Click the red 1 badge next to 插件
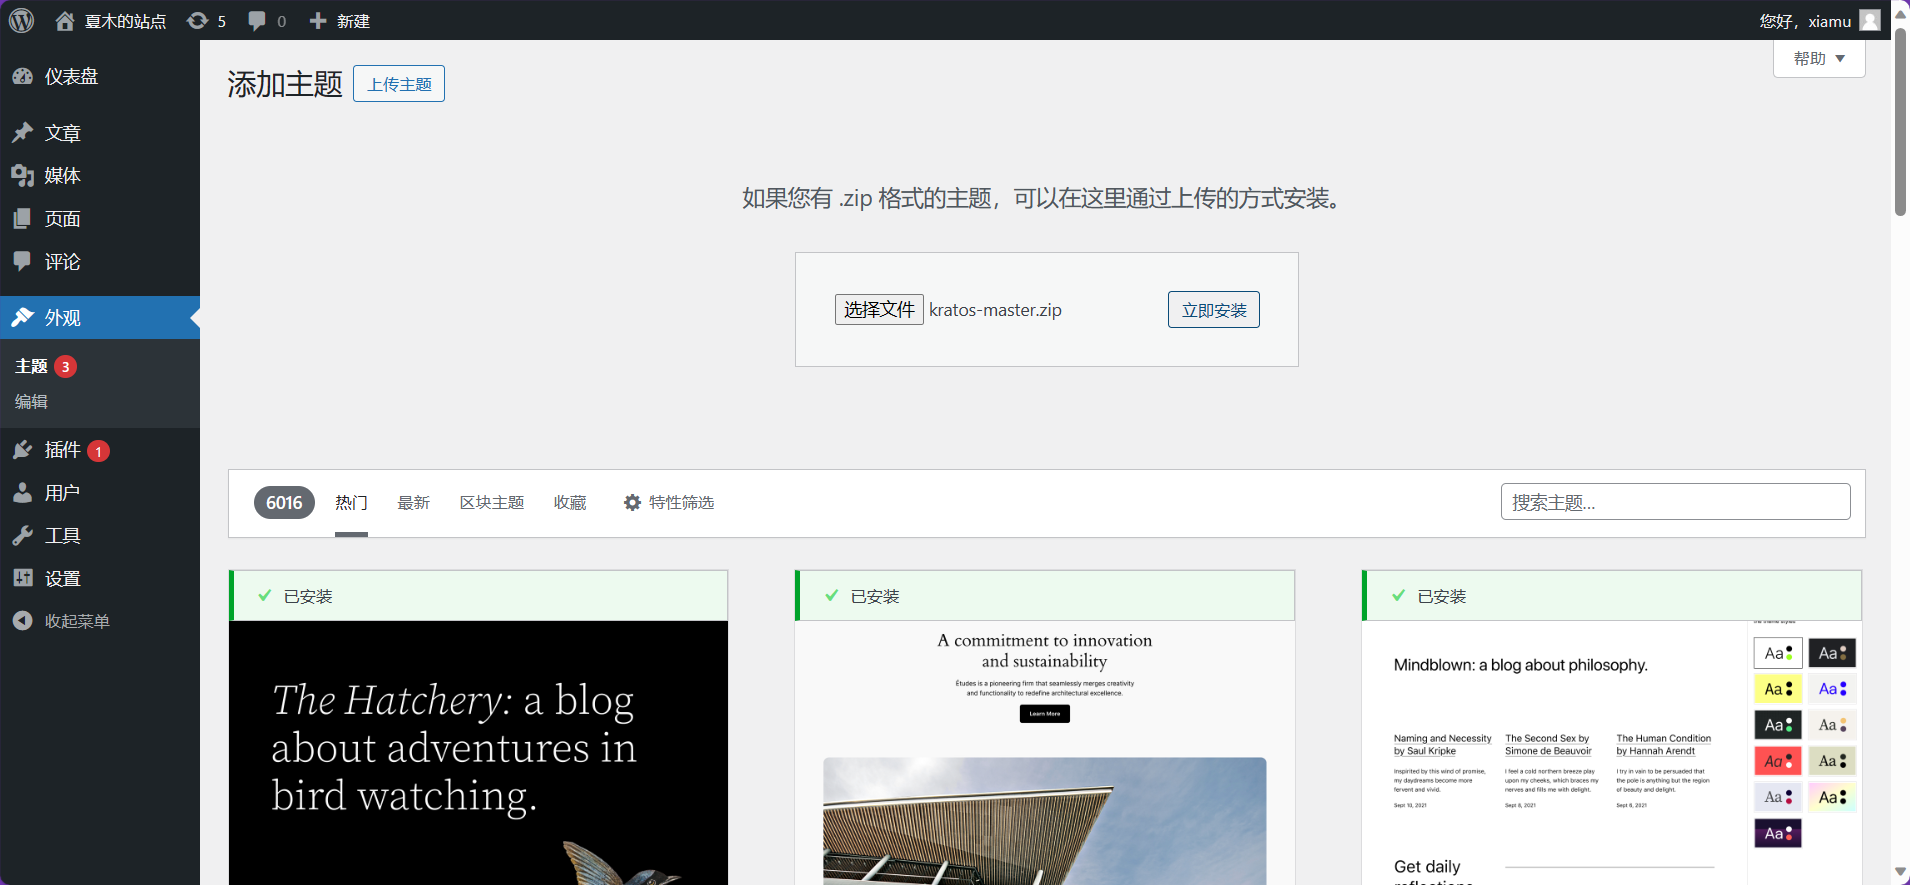 98,451
